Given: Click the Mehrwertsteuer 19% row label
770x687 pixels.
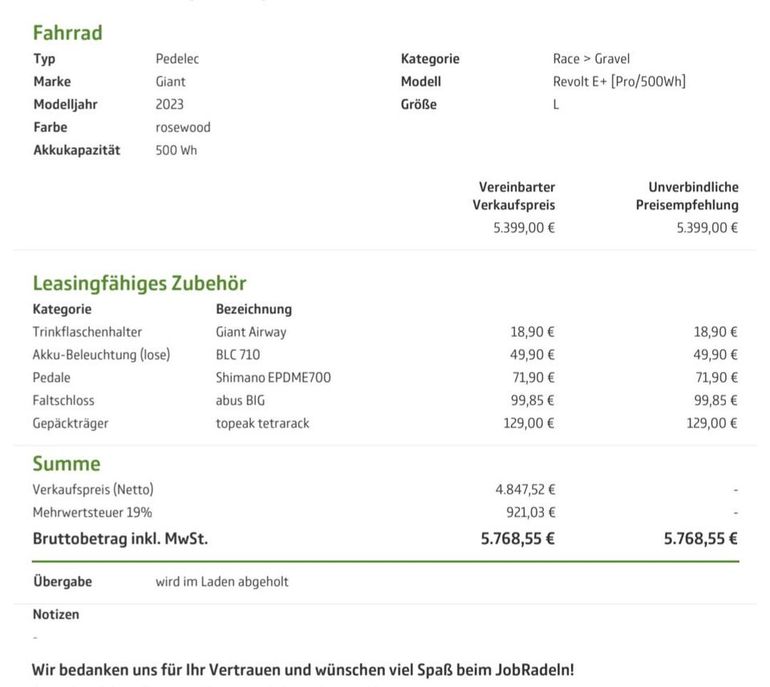Looking at the screenshot, I should point(92,513).
